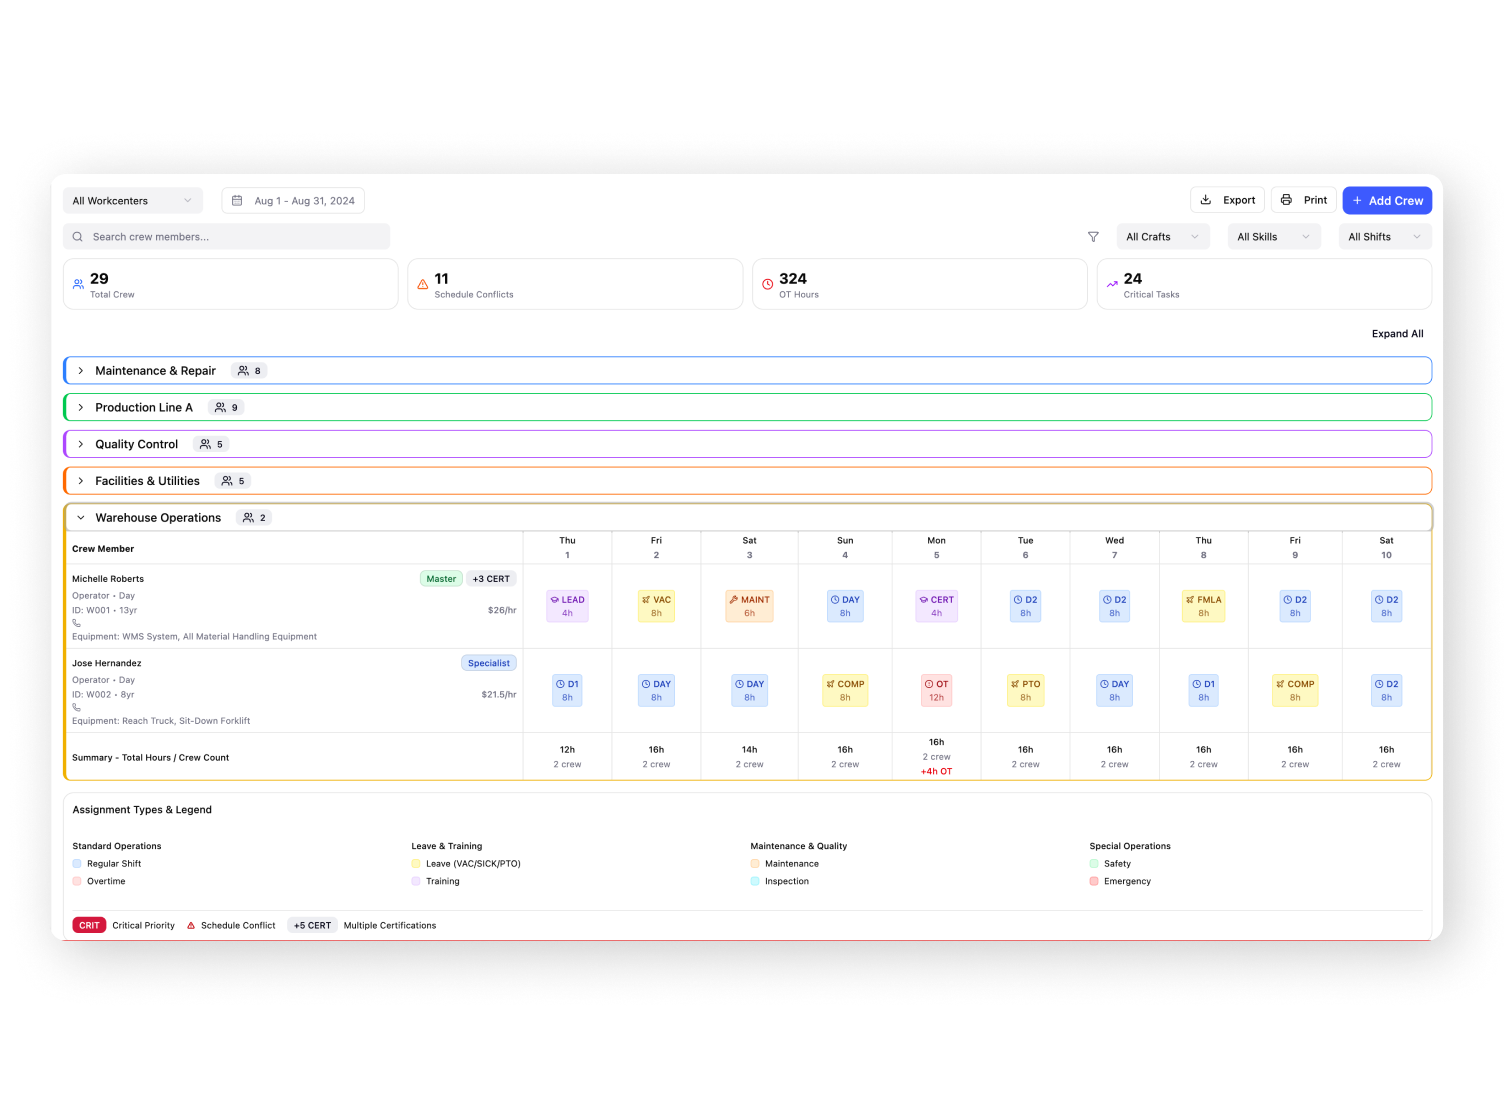Viewport: 1504px width, 1120px height.
Task: Click the Print button
Action: pyautogui.click(x=1304, y=200)
